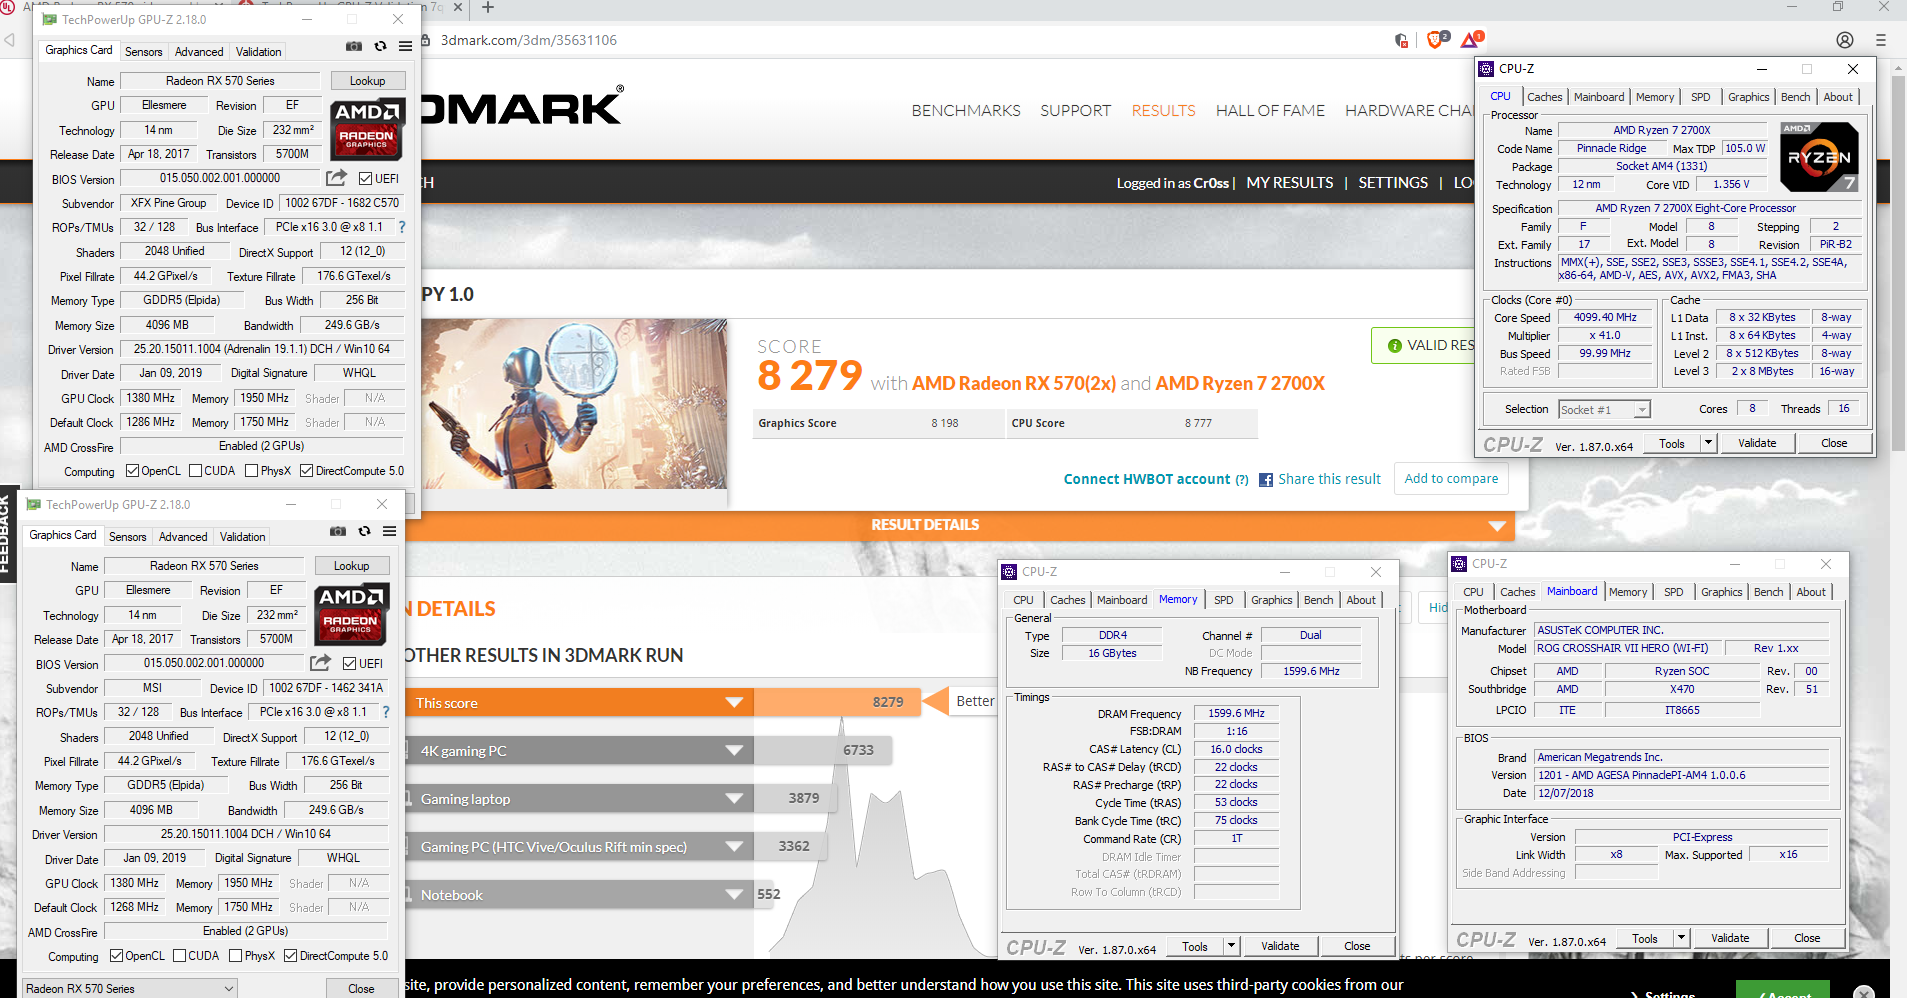Click GPU-Z app icon in upper window title
This screenshot has height=998, width=1907.
tap(50, 19)
